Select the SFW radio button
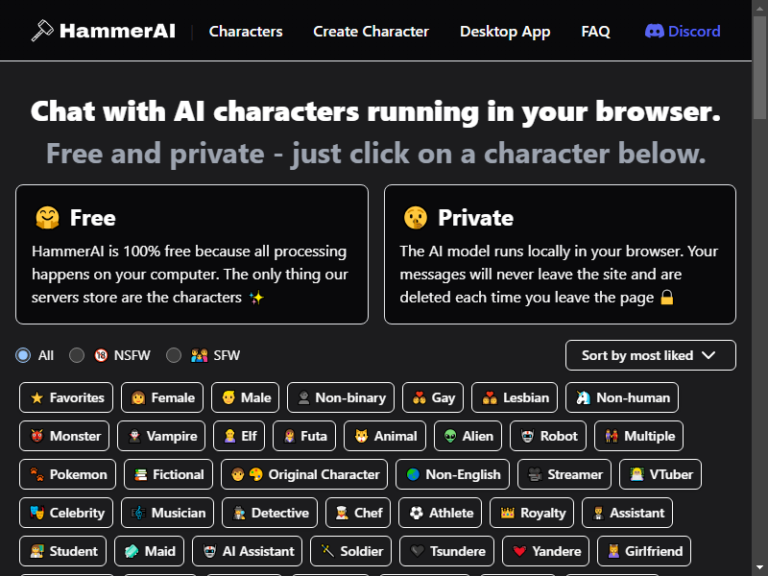Viewport: 768px width, 576px height. [x=173, y=355]
